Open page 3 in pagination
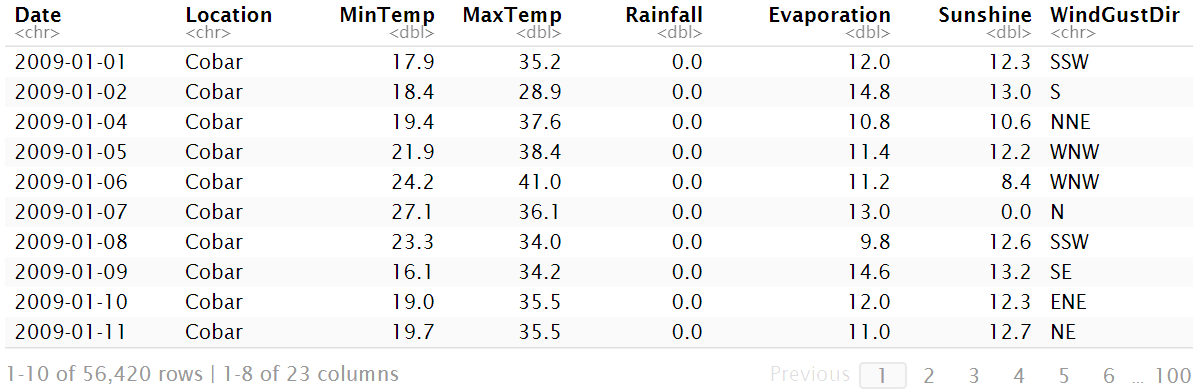1193x390 pixels. [x=973, y=375]
